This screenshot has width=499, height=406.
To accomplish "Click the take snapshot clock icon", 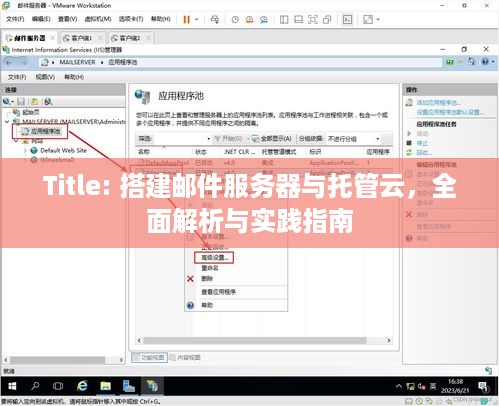I will (x=235, y=20).
